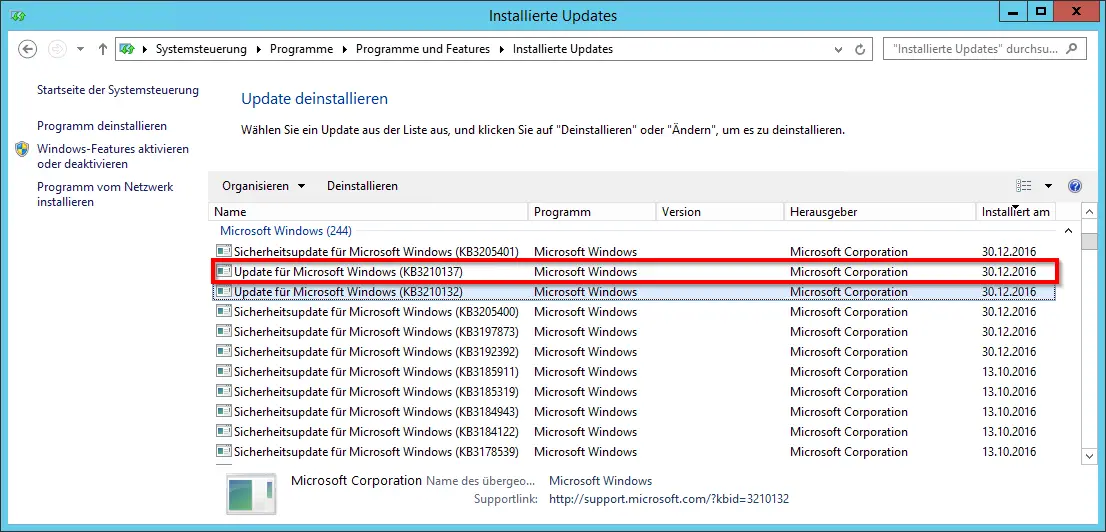Select the KB3184943 security update

click(634, 412)
